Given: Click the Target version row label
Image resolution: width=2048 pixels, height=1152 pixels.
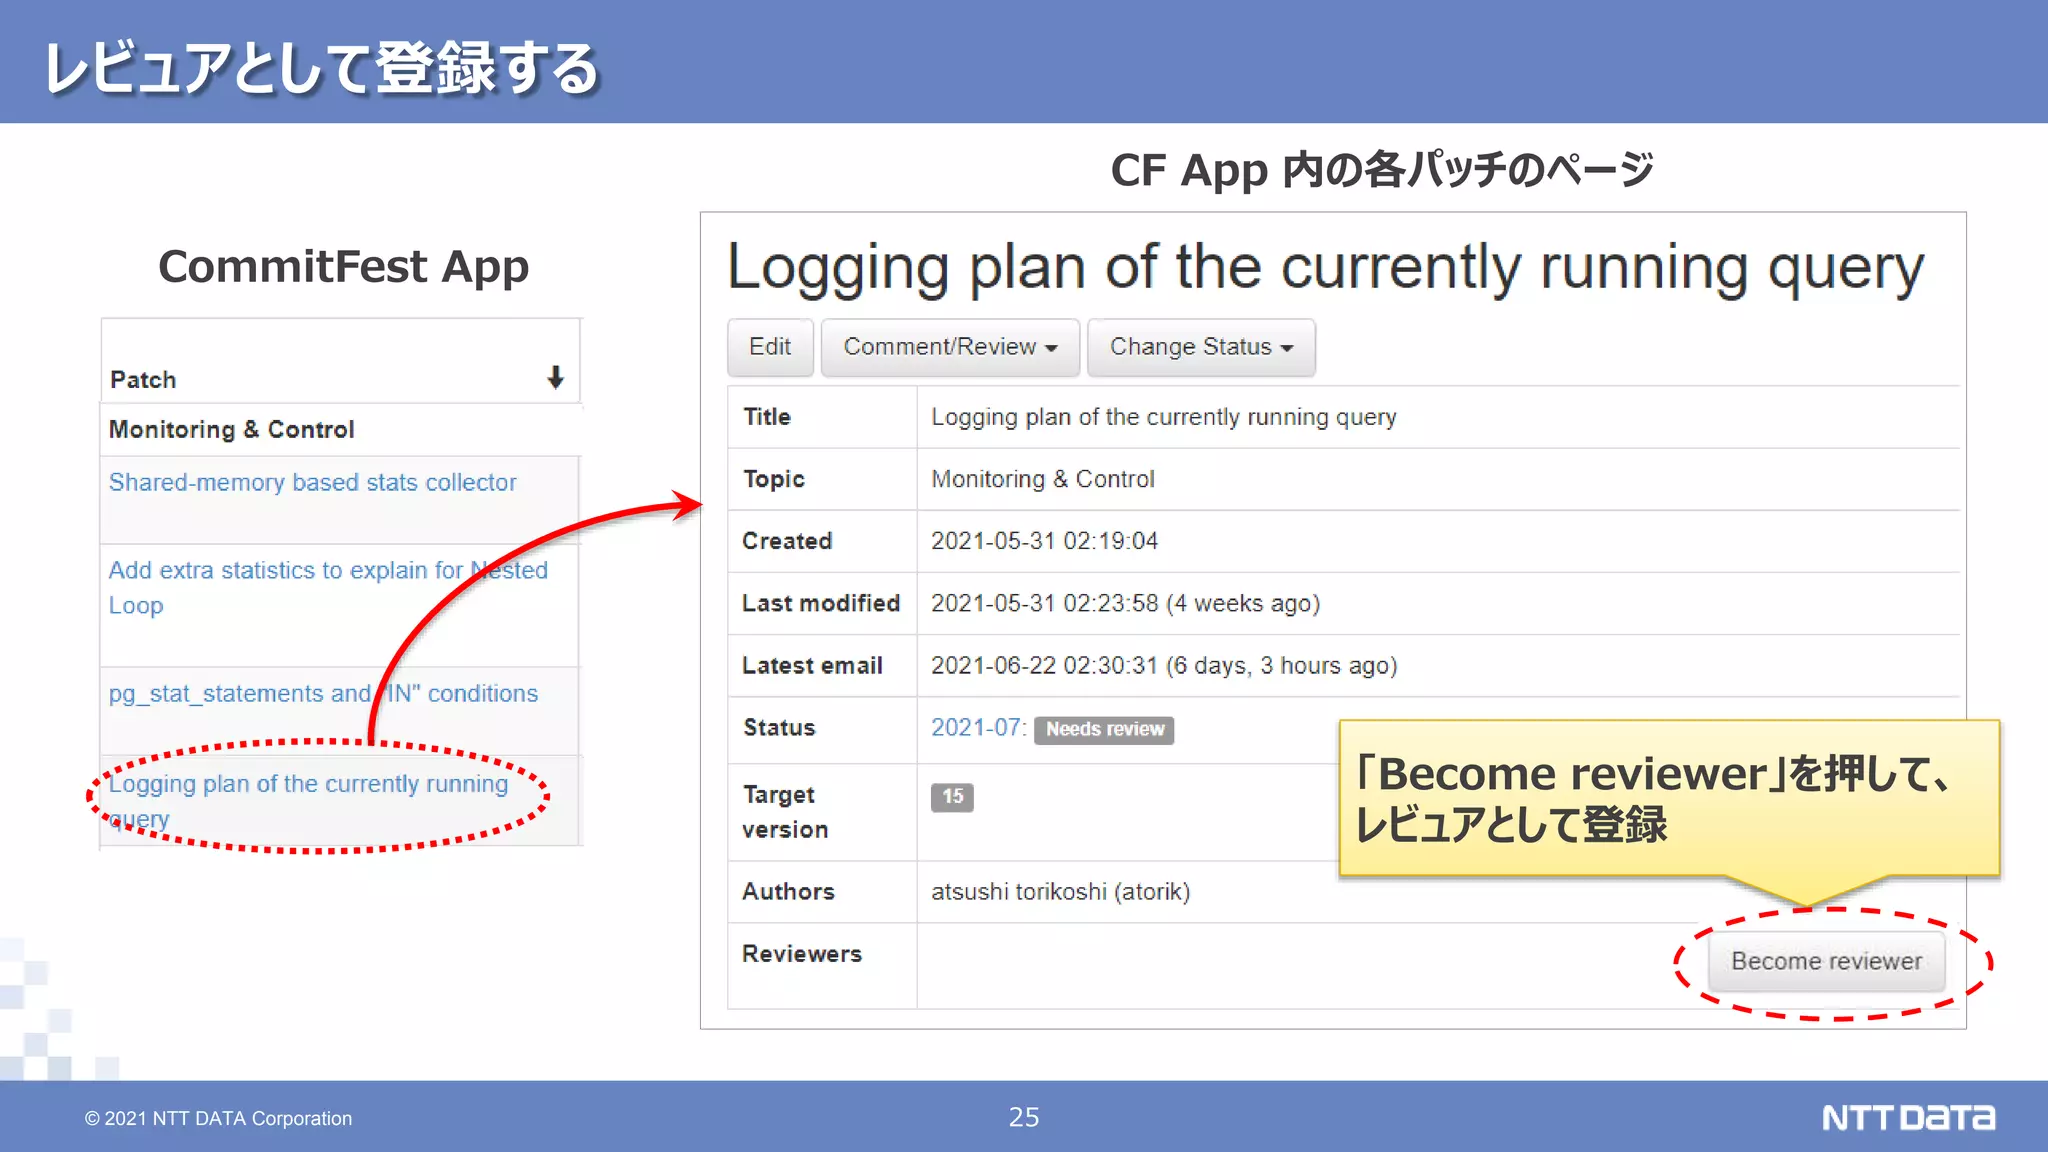Looking at the screenshot, I should [785, 812].
